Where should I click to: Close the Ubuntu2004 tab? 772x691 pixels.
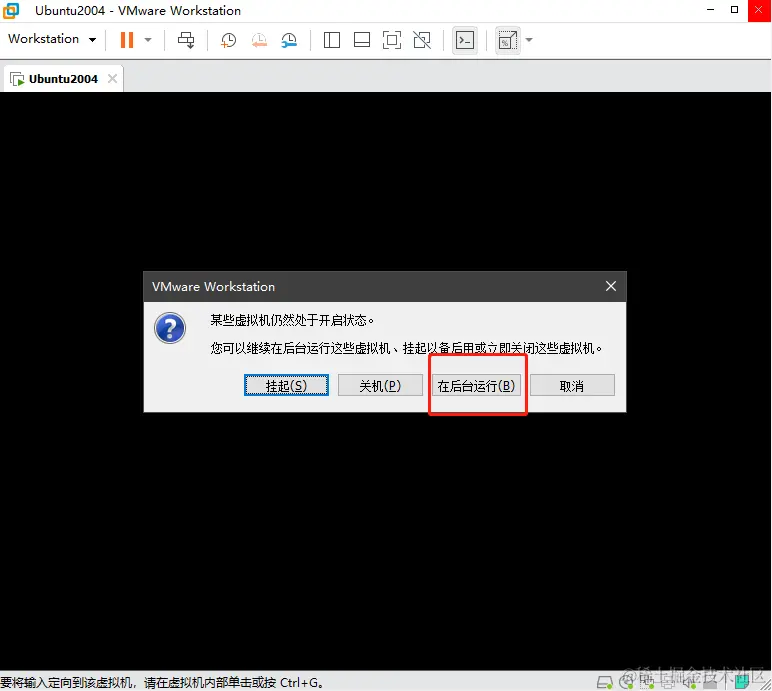(112, 78)
